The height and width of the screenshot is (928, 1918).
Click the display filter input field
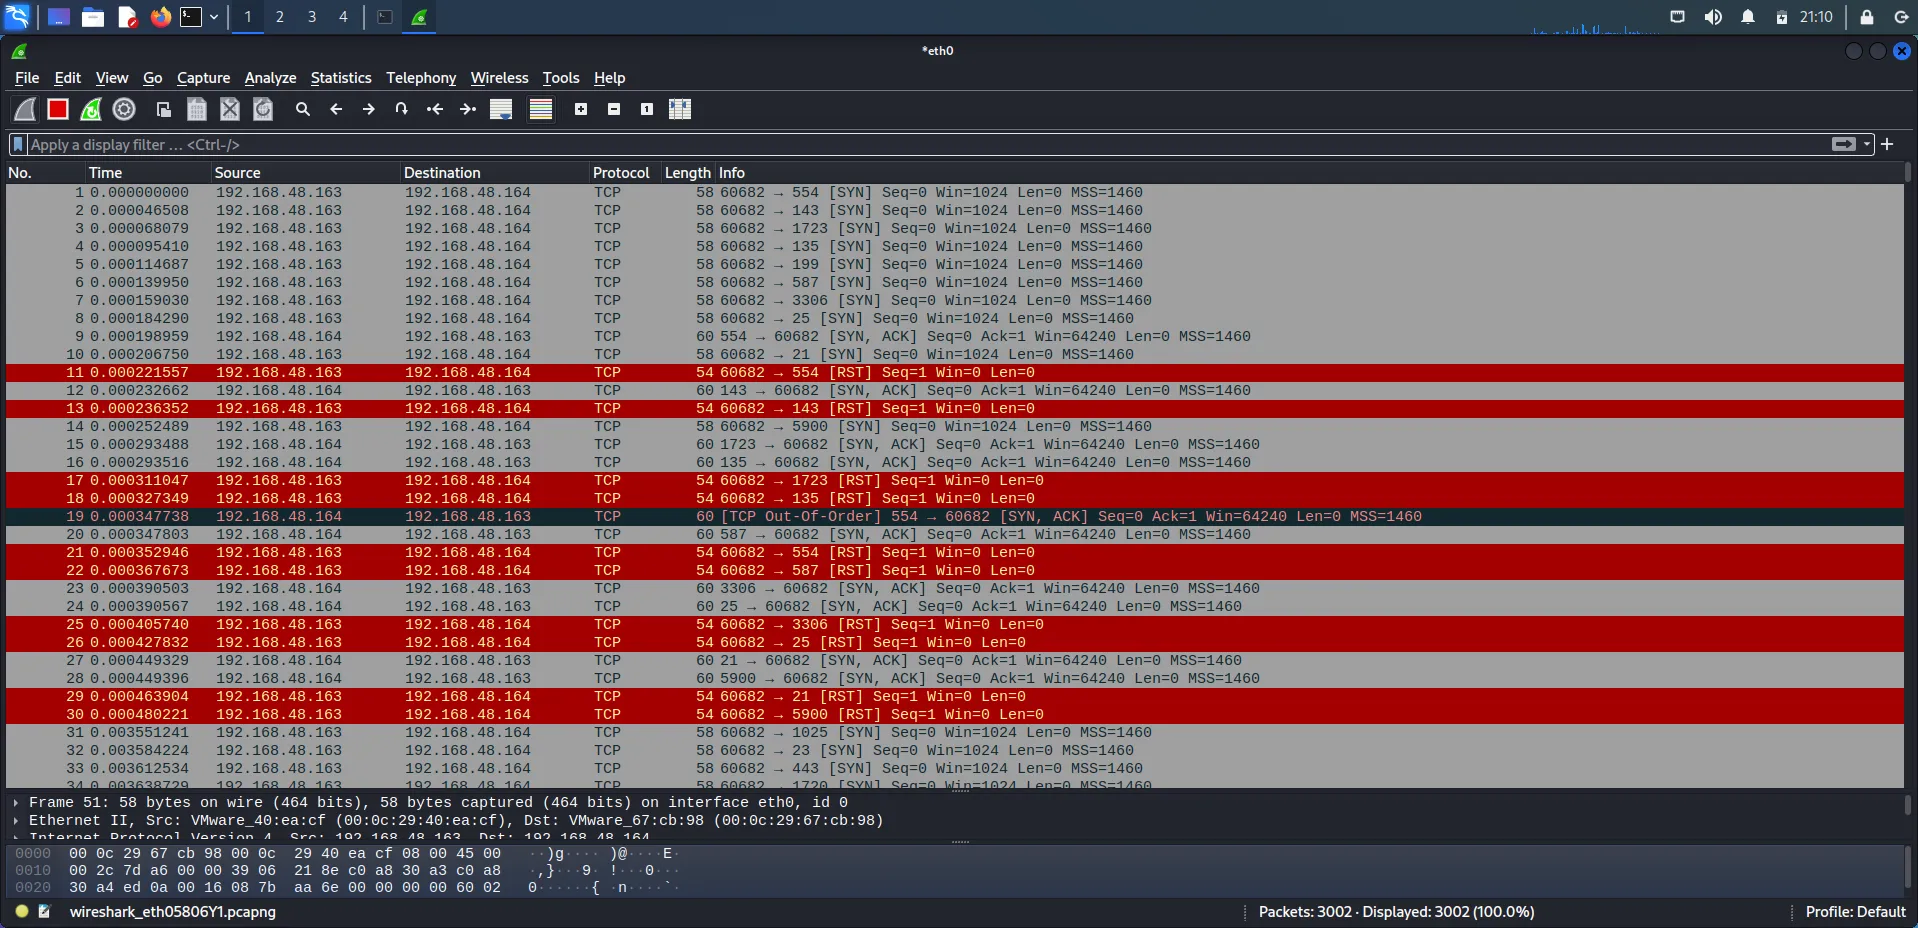pos(900,144)
